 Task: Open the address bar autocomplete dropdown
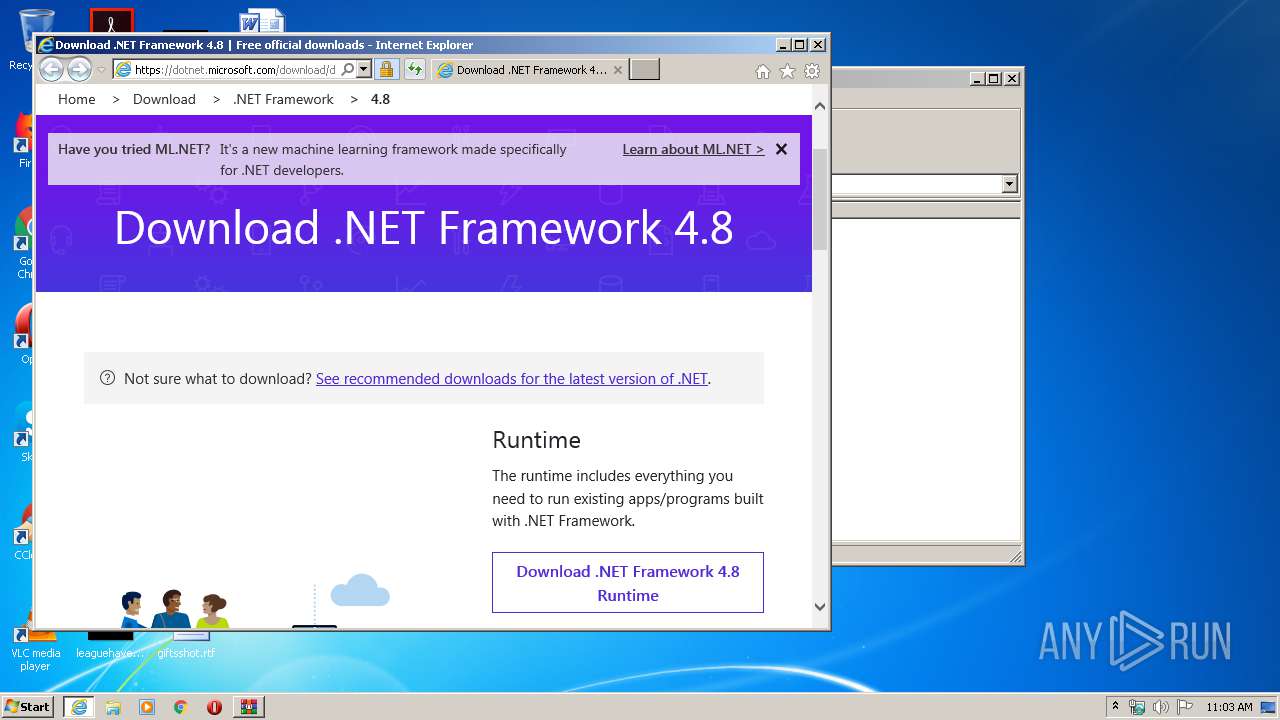coord(364,70)
